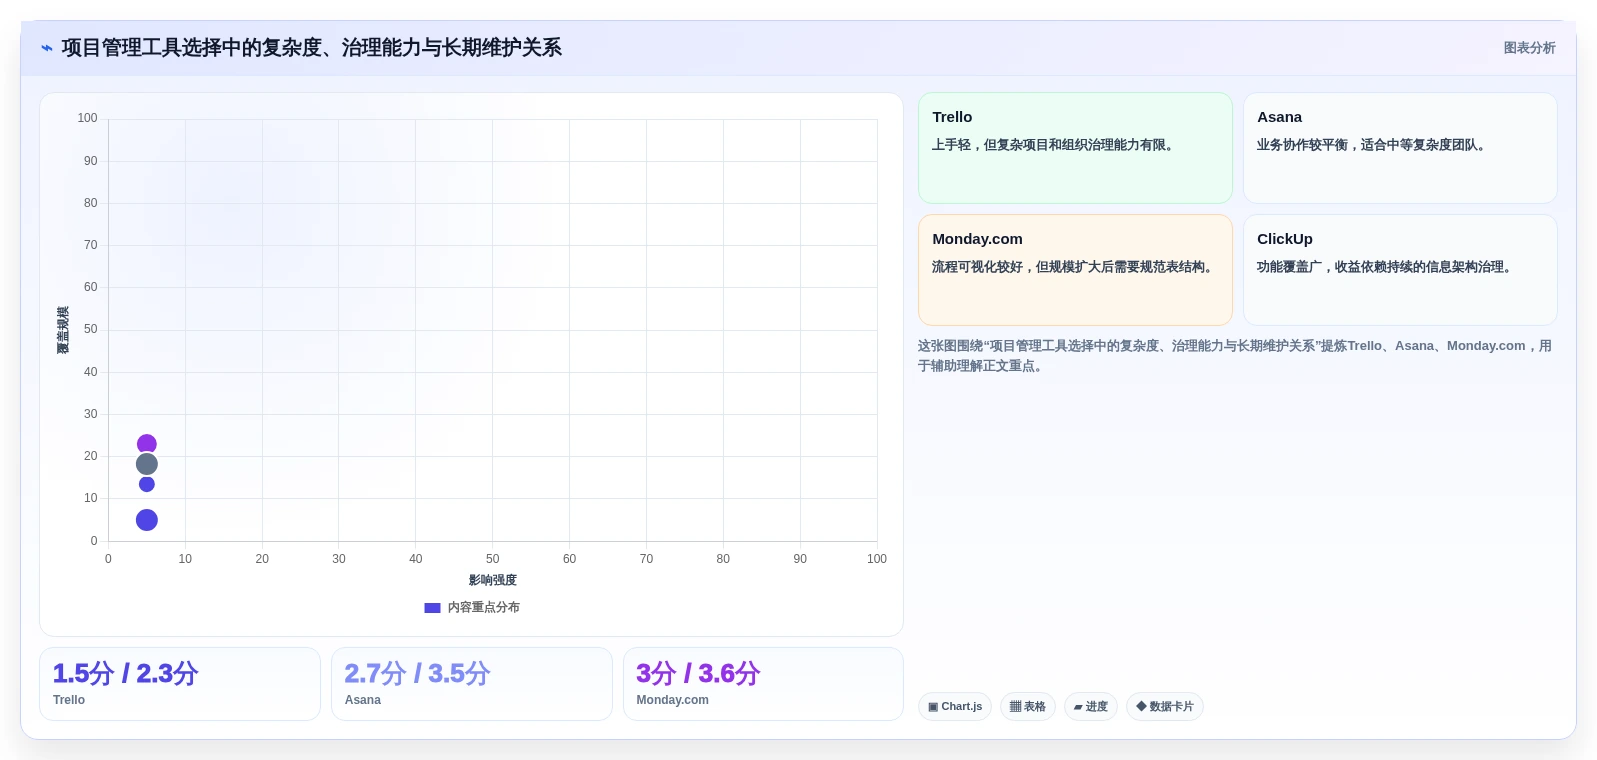Click the Monday.com 3分 / 3.6分 score card
Screen dimensions: 1597x760
(763, 684)
